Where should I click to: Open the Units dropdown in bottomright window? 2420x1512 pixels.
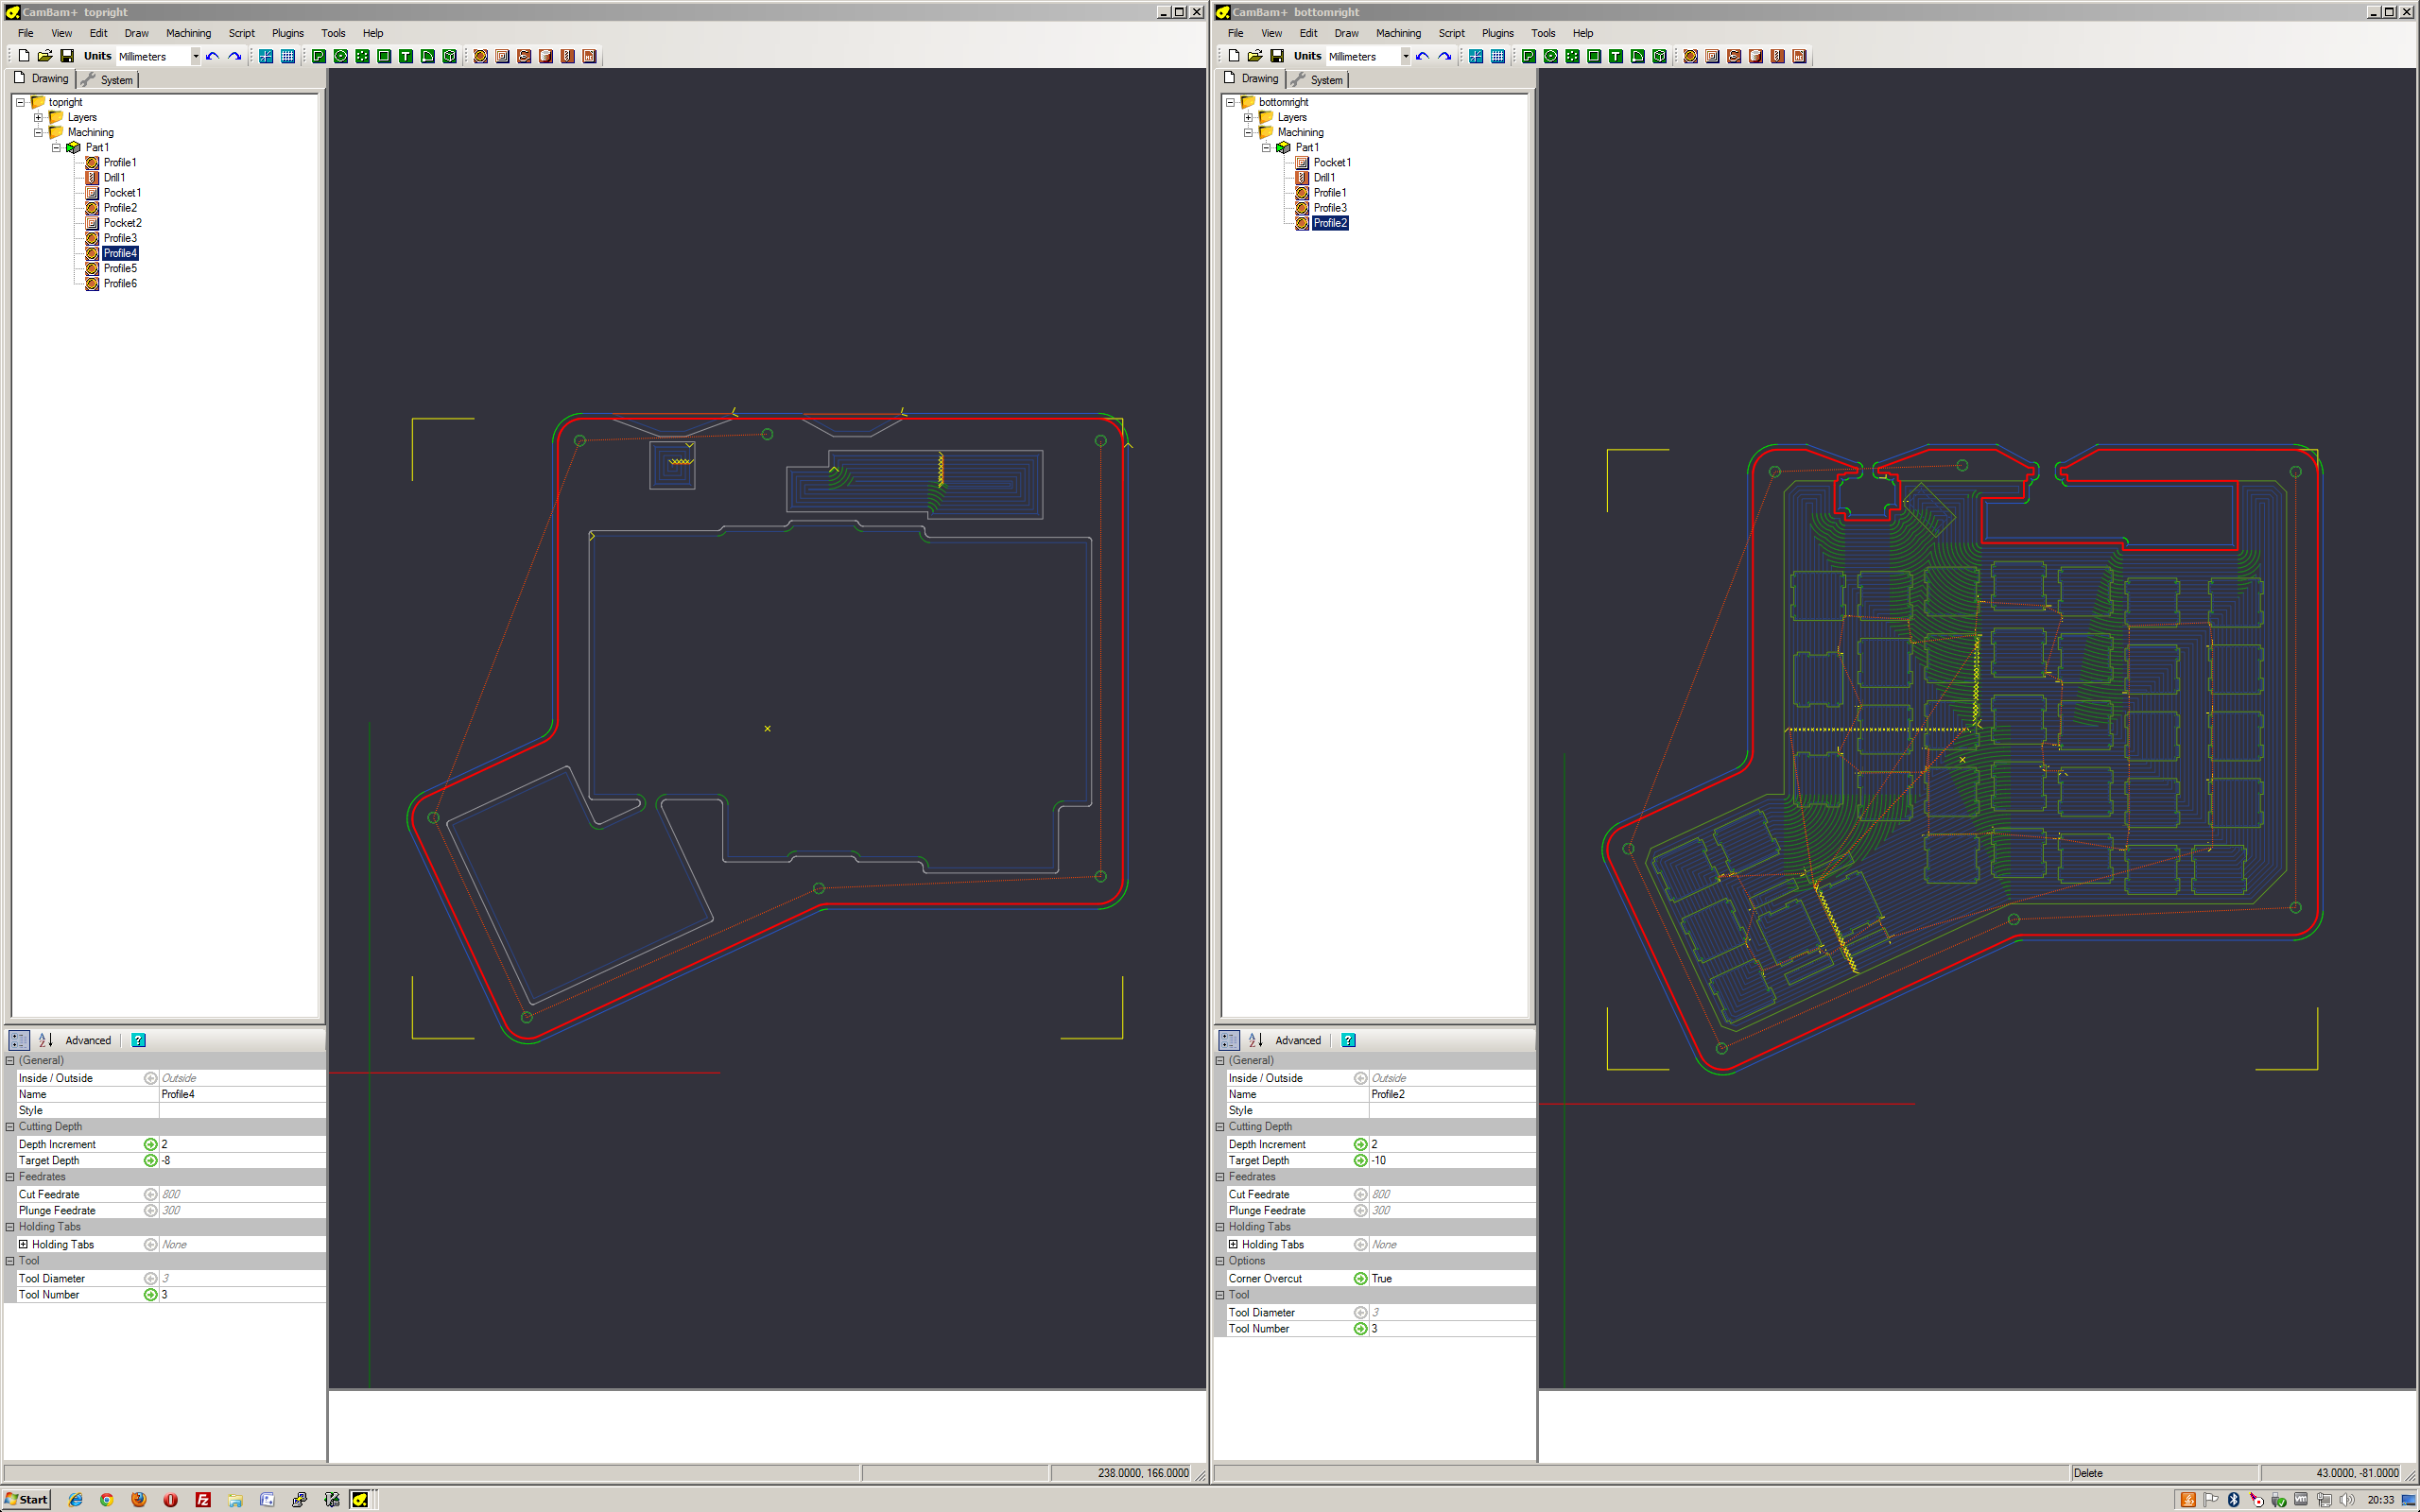click(1406, 56)
